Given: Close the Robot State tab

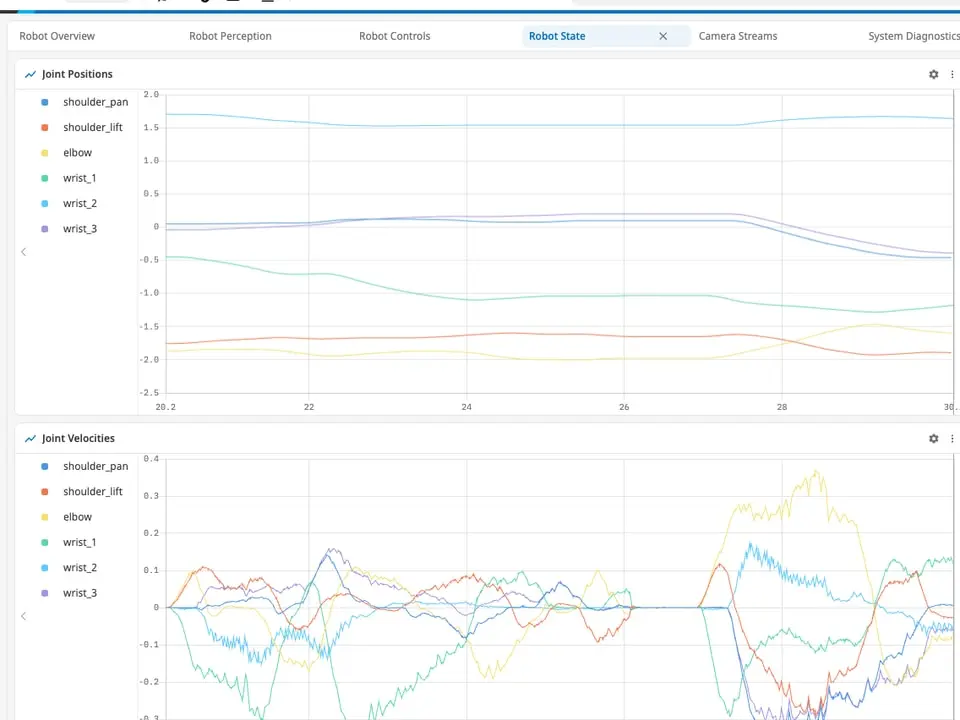Looking at the screenshot, I should pyautogui.click(x=663, y=36).
